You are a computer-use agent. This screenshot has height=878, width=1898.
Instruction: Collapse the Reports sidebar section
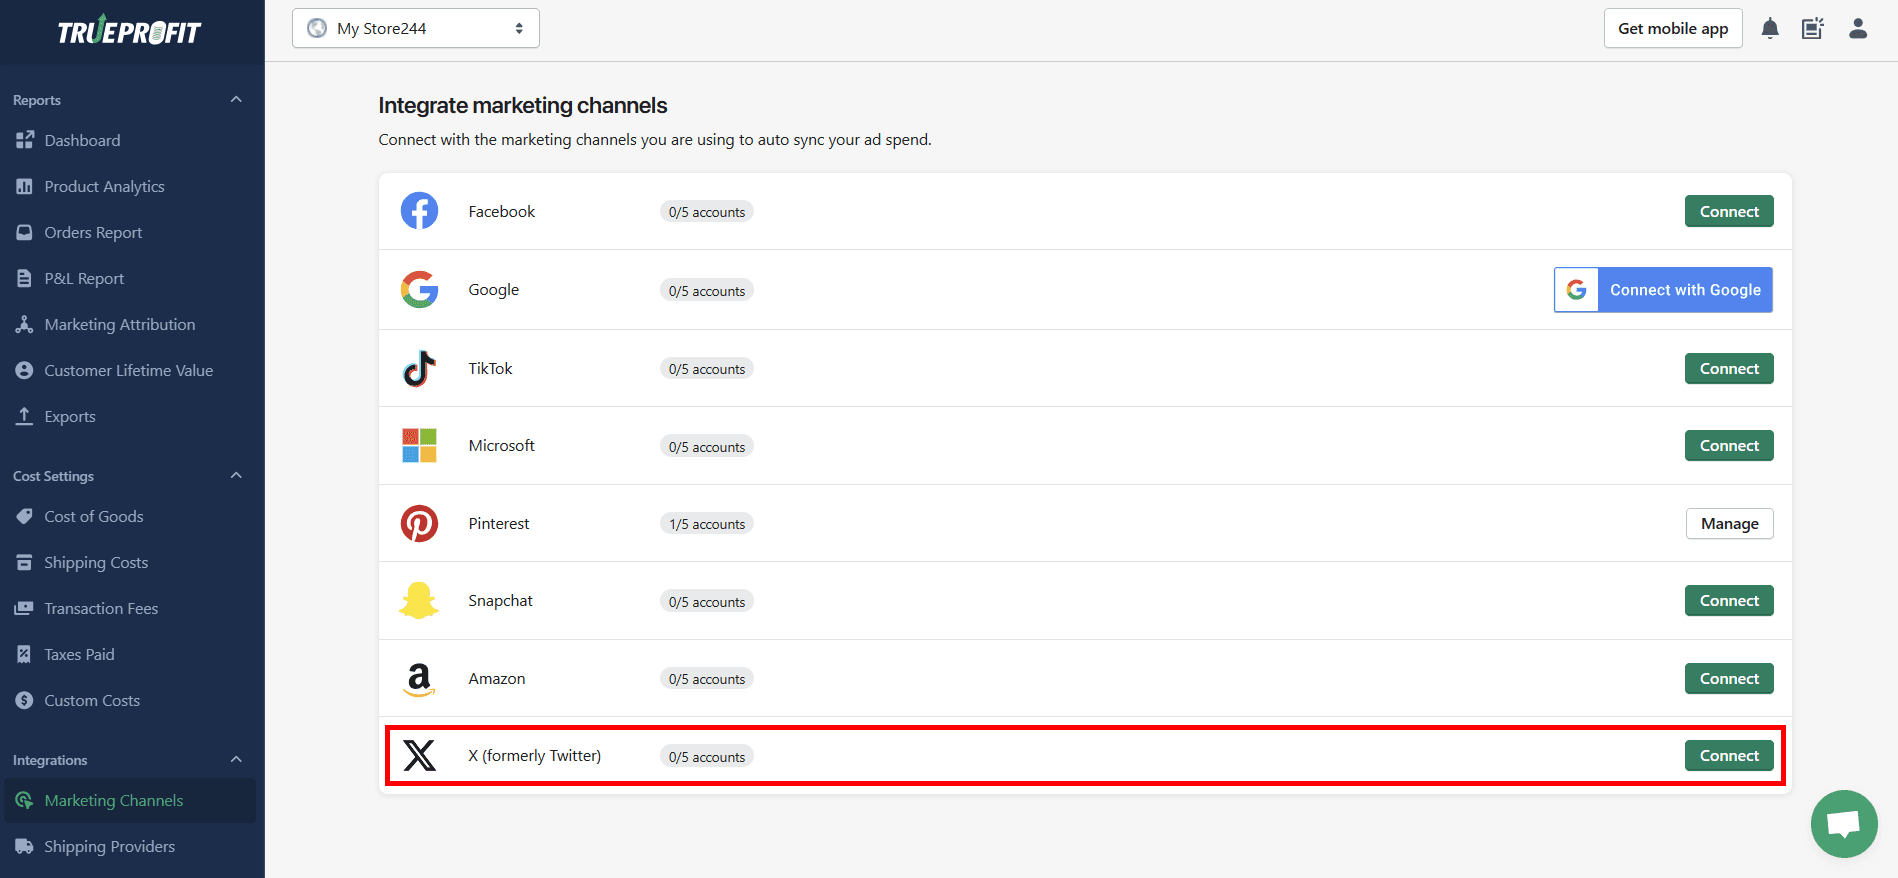pyautogui.click(x=236, y=99)
